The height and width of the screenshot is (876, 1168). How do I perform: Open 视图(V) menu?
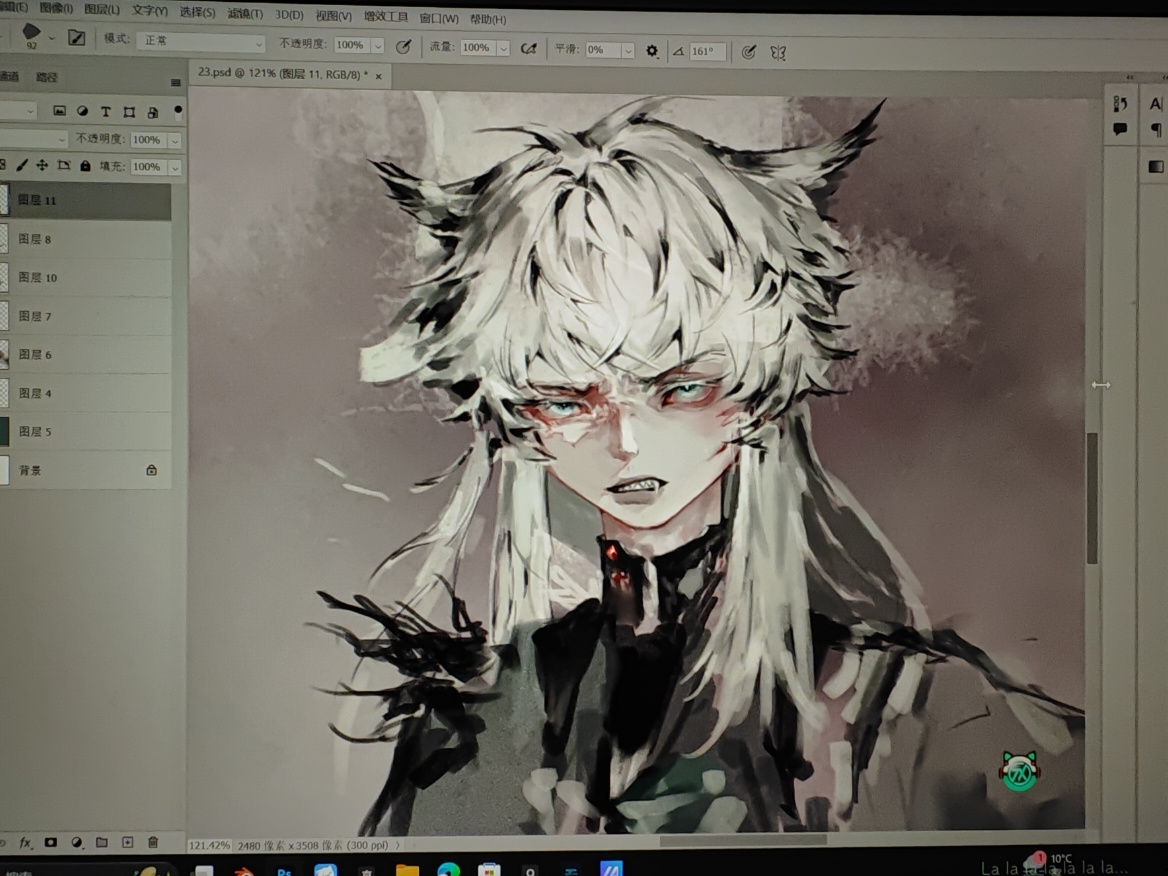(x=334, y=16)
